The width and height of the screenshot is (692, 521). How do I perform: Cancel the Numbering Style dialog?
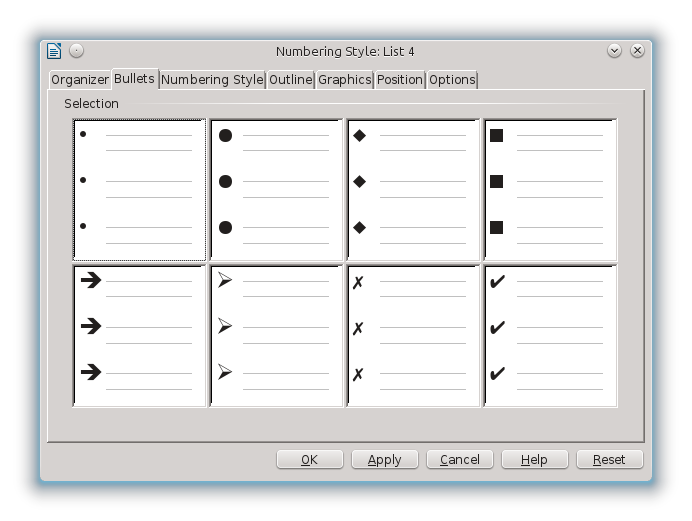click(x=460, y=460)
